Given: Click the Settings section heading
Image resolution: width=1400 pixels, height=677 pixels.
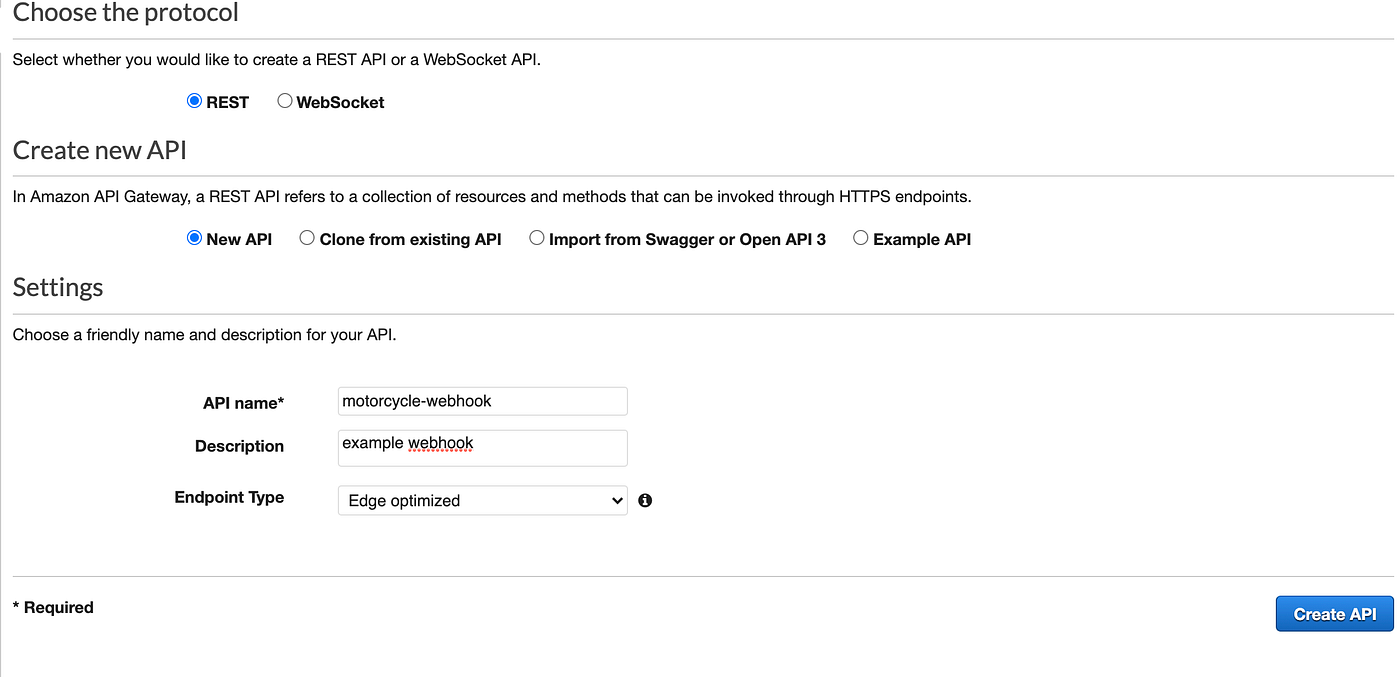Looking at the screenshot, I should (x=57, y=287).
